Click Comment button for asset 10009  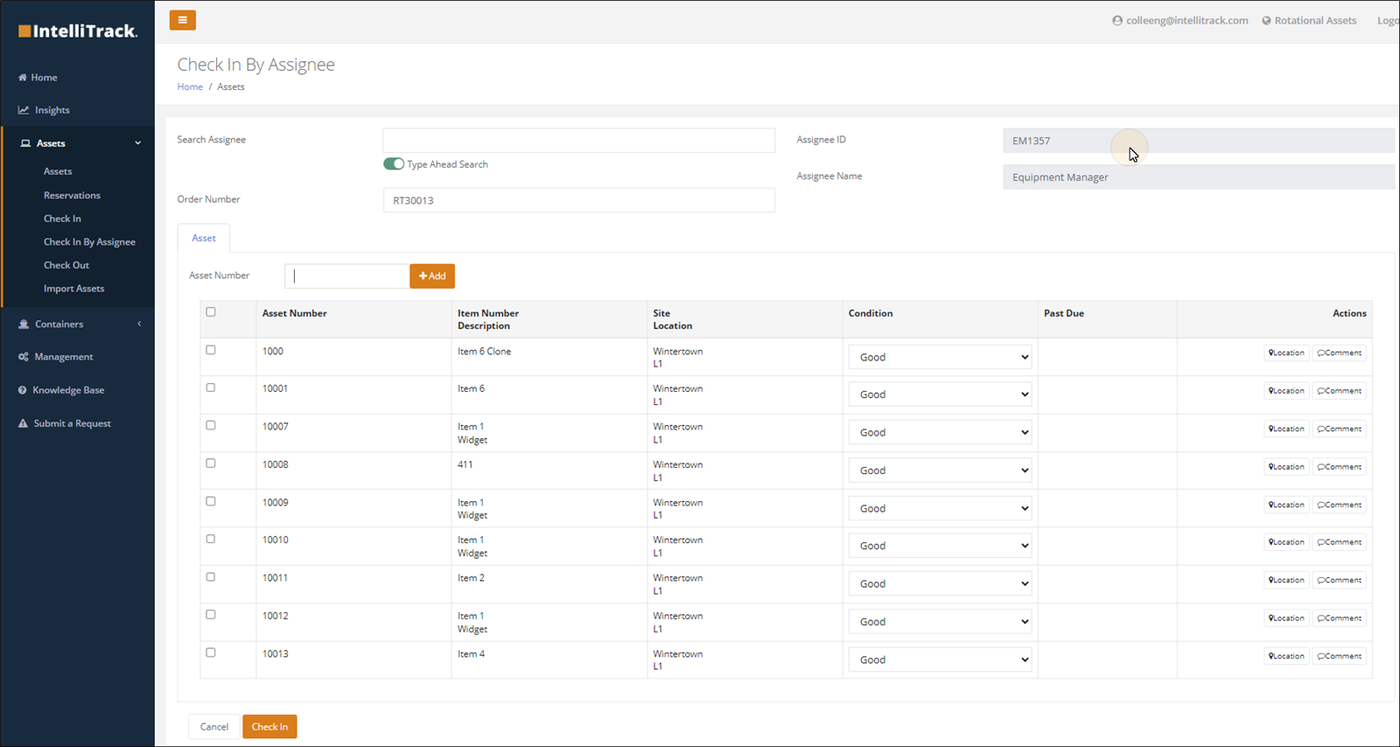point(1339,505)
